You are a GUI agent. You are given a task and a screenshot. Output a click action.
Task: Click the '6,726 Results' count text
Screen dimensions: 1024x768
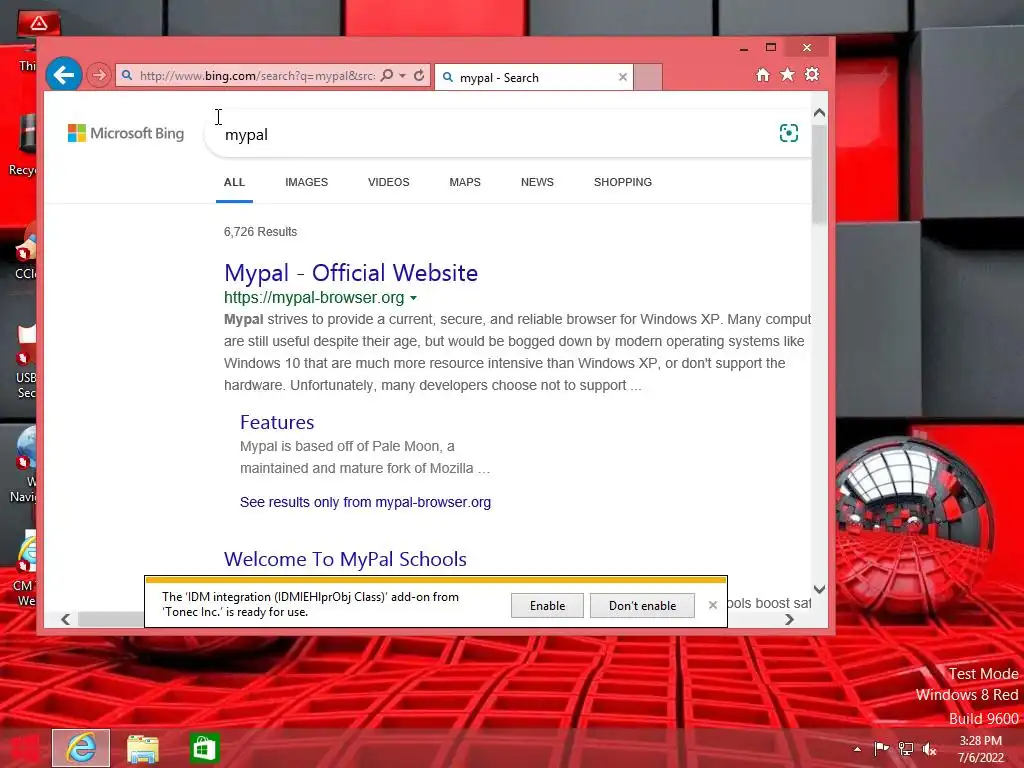261,232
